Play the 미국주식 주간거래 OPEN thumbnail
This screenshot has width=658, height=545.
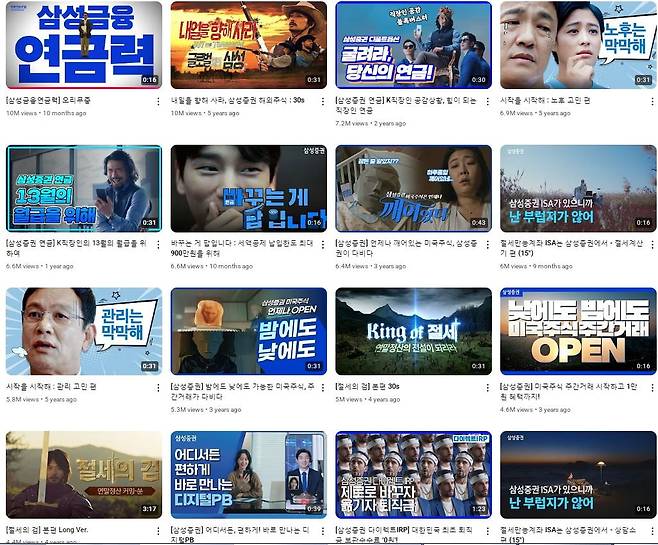(578, 331)
